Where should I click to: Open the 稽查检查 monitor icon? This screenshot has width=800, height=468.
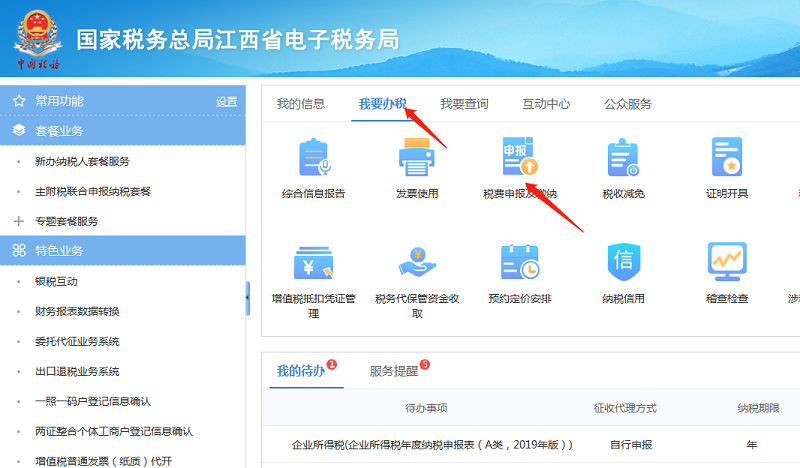(x=727, y=262)
